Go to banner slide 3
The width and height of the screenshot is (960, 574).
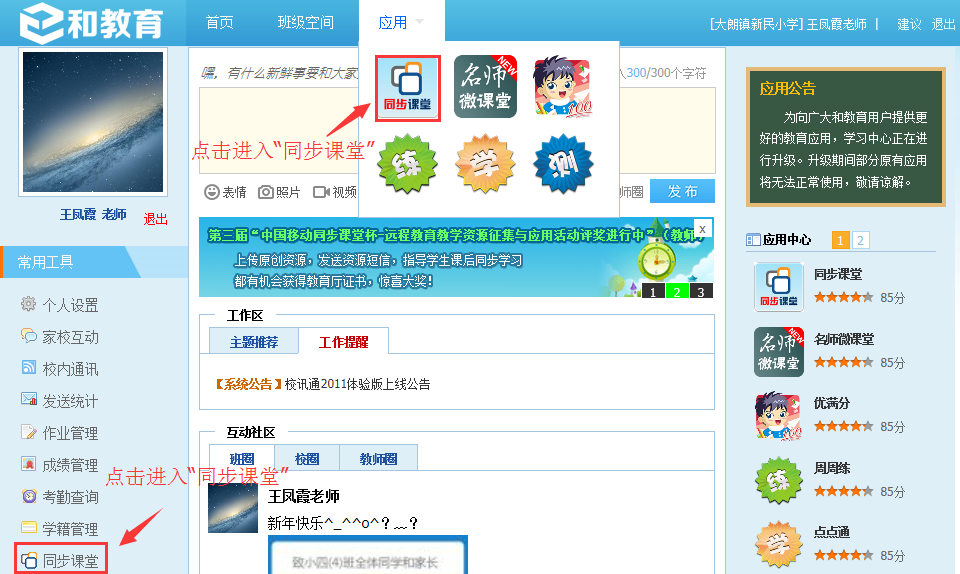coord(702,291)
